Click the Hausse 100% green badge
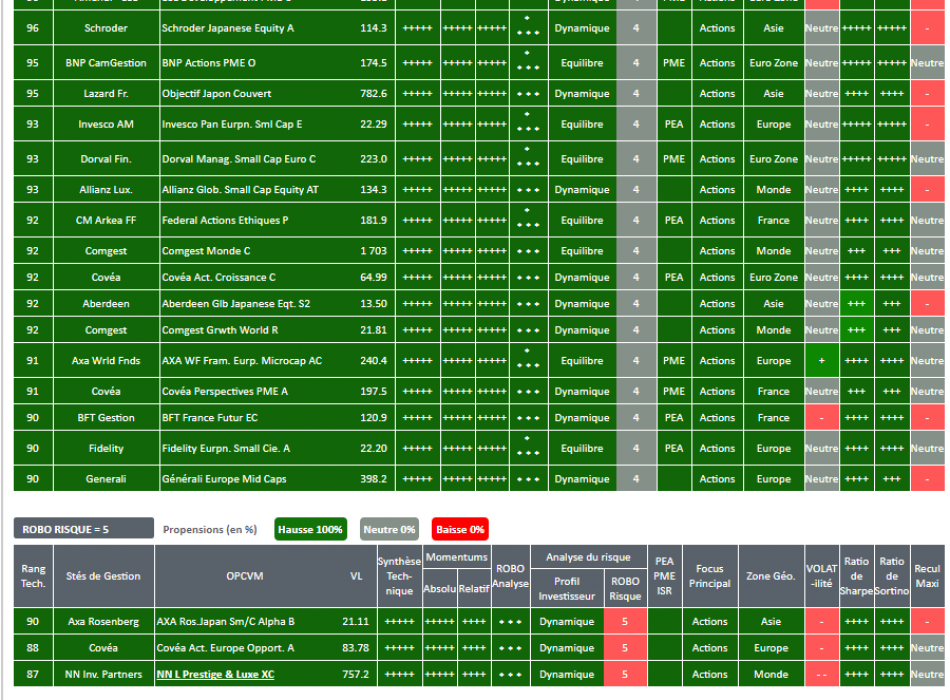Image resolution: width=950 pixels, height=700 pixels. [x=310, y=529]
